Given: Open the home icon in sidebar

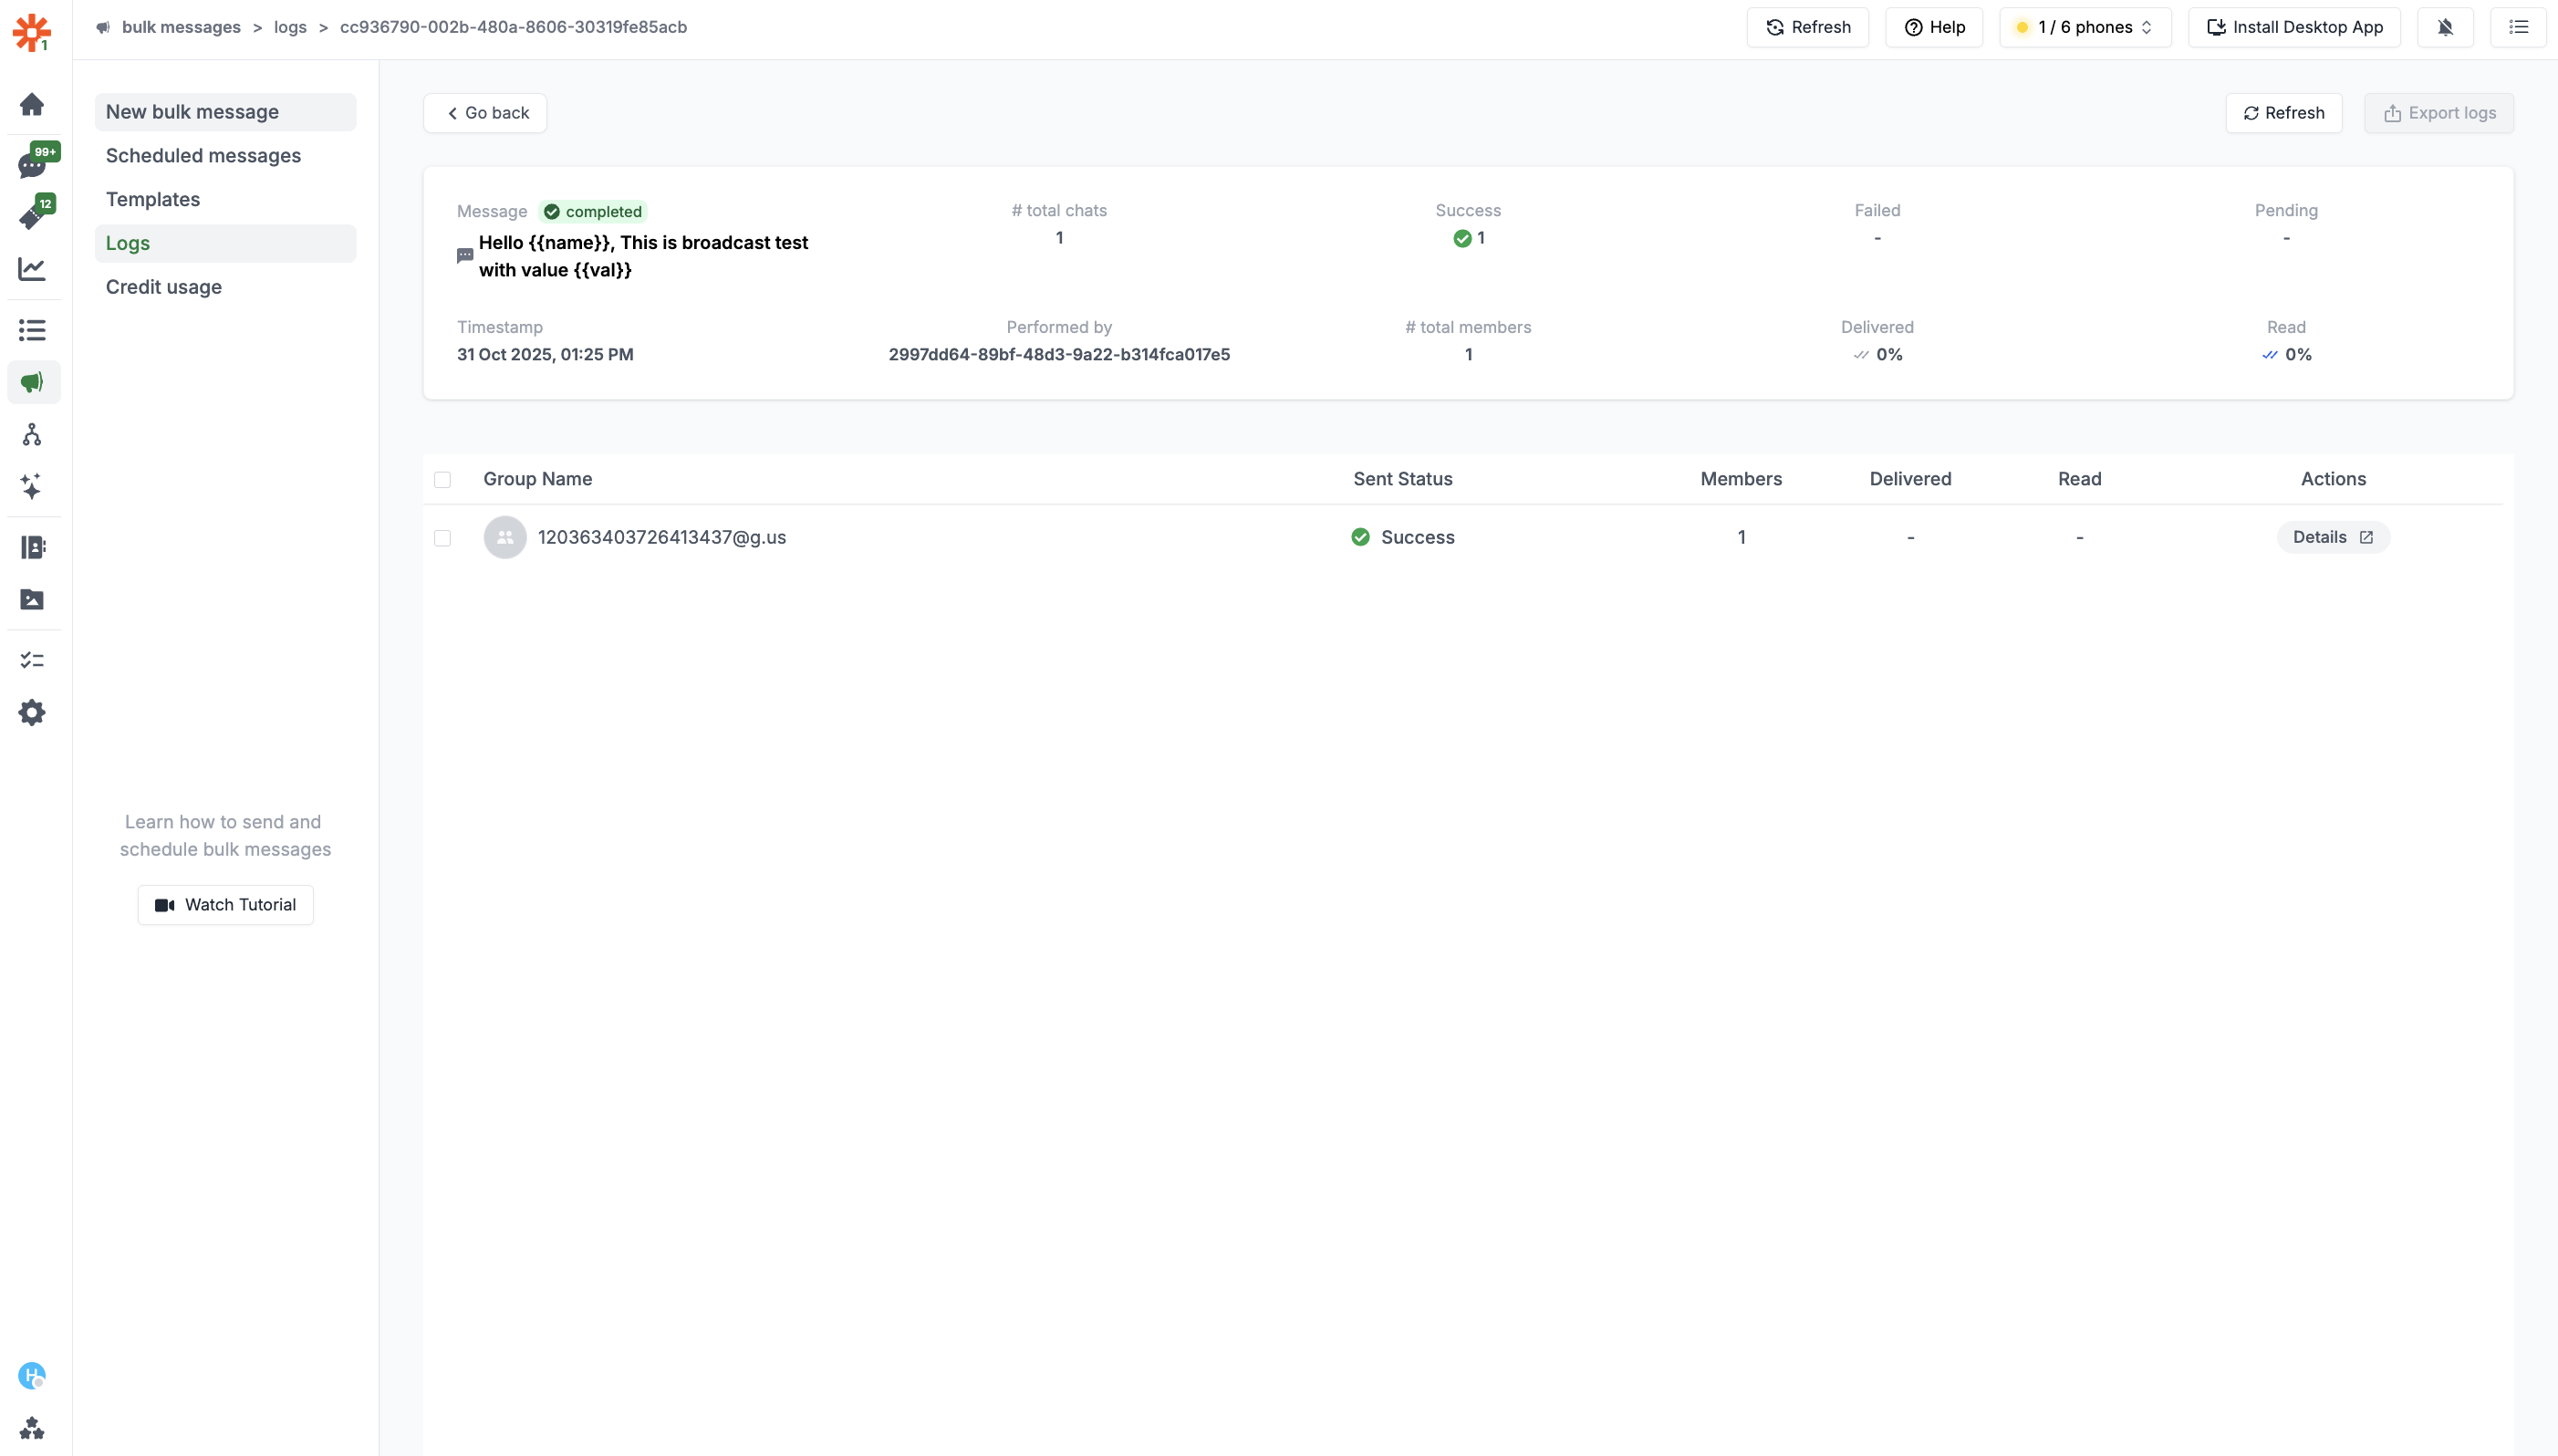Looking at the screenshot, I should click(x=32, y=104).
